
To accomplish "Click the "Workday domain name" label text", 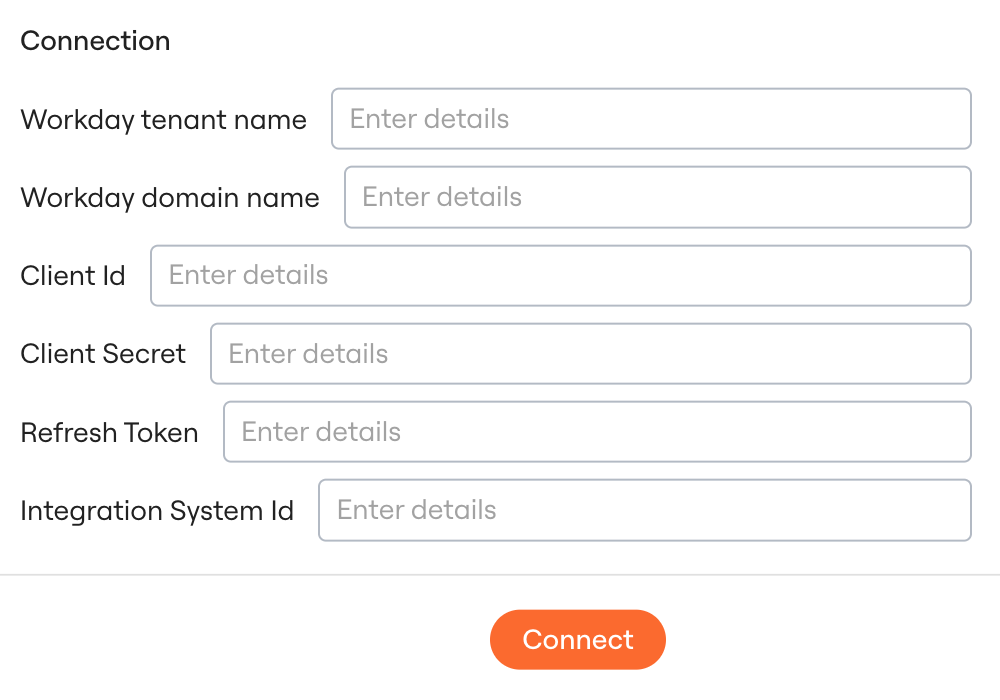I will [x=170, y=198].
